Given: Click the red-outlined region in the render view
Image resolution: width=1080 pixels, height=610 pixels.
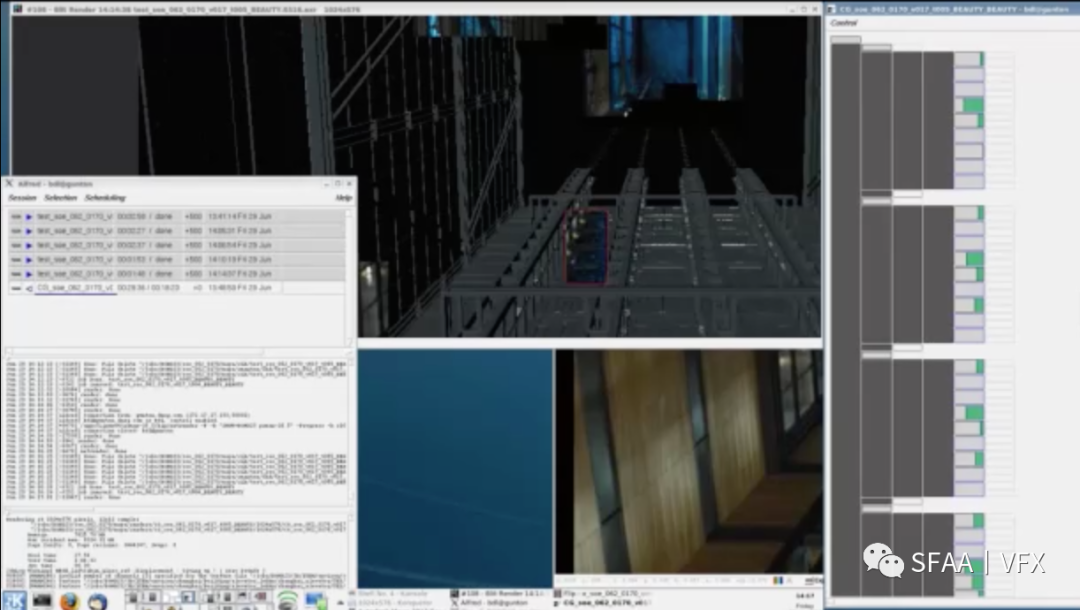Looking at the screenshot, I should click(x=586, y=246).
